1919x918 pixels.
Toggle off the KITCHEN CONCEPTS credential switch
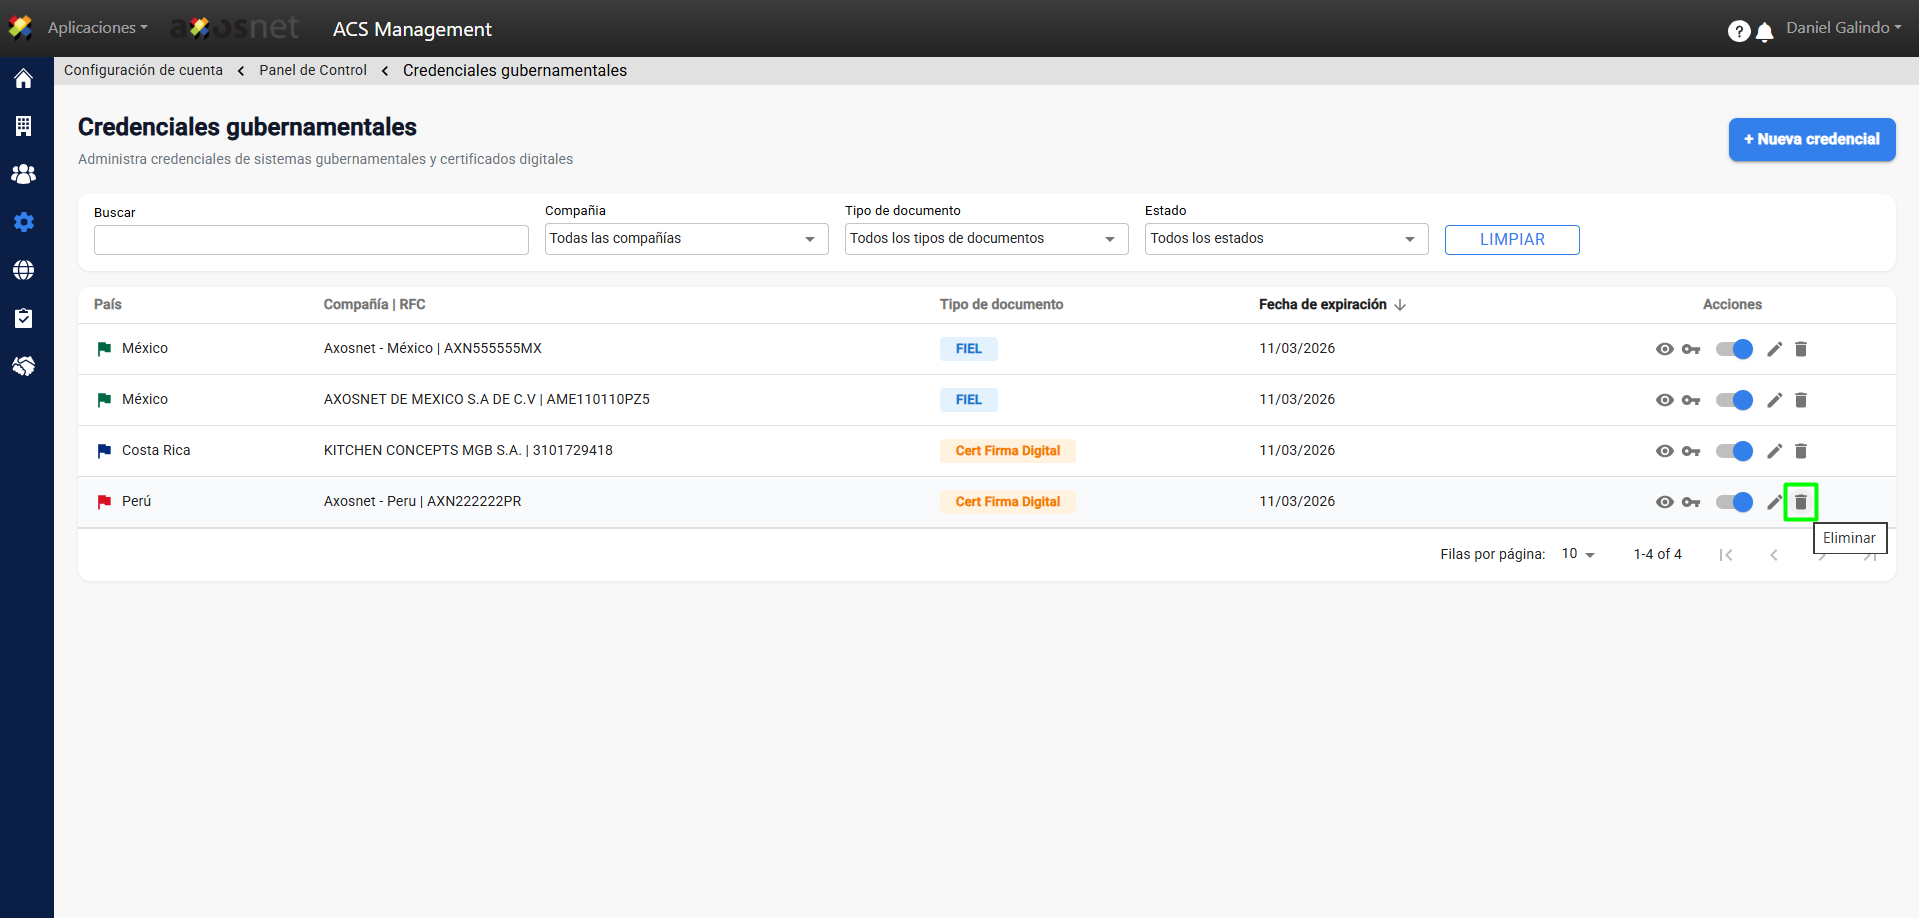(1734, 451)
